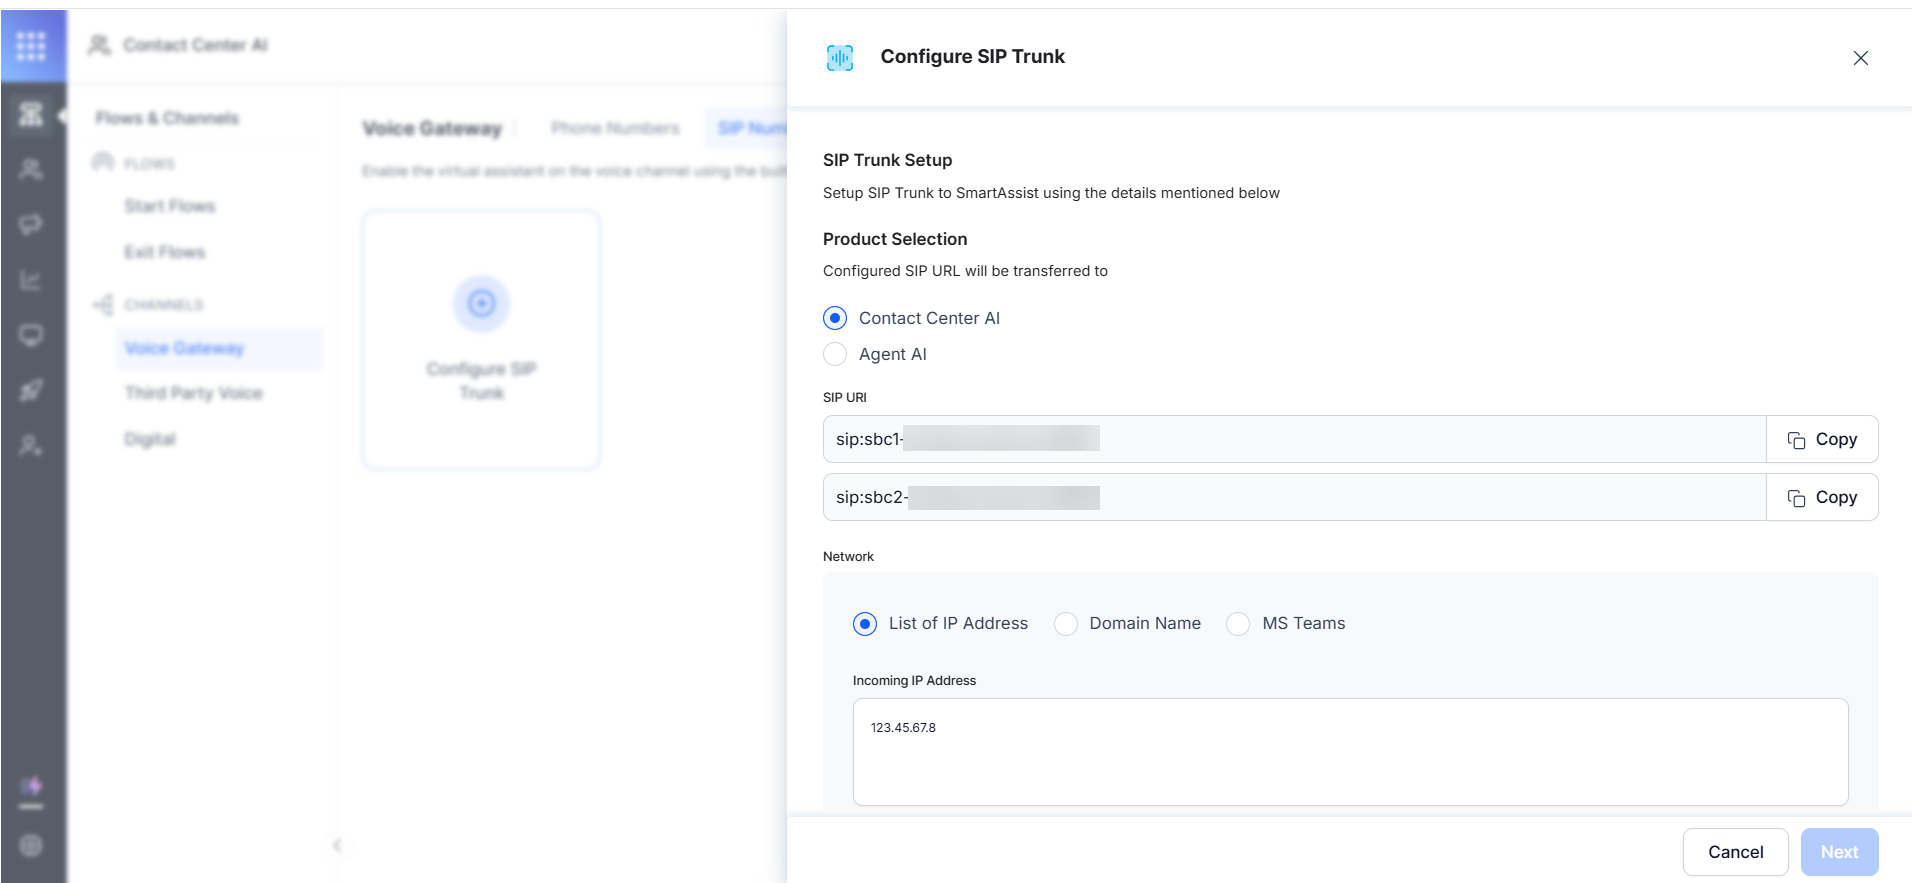Click the rocket icon in left sidebar

point(31,390)
